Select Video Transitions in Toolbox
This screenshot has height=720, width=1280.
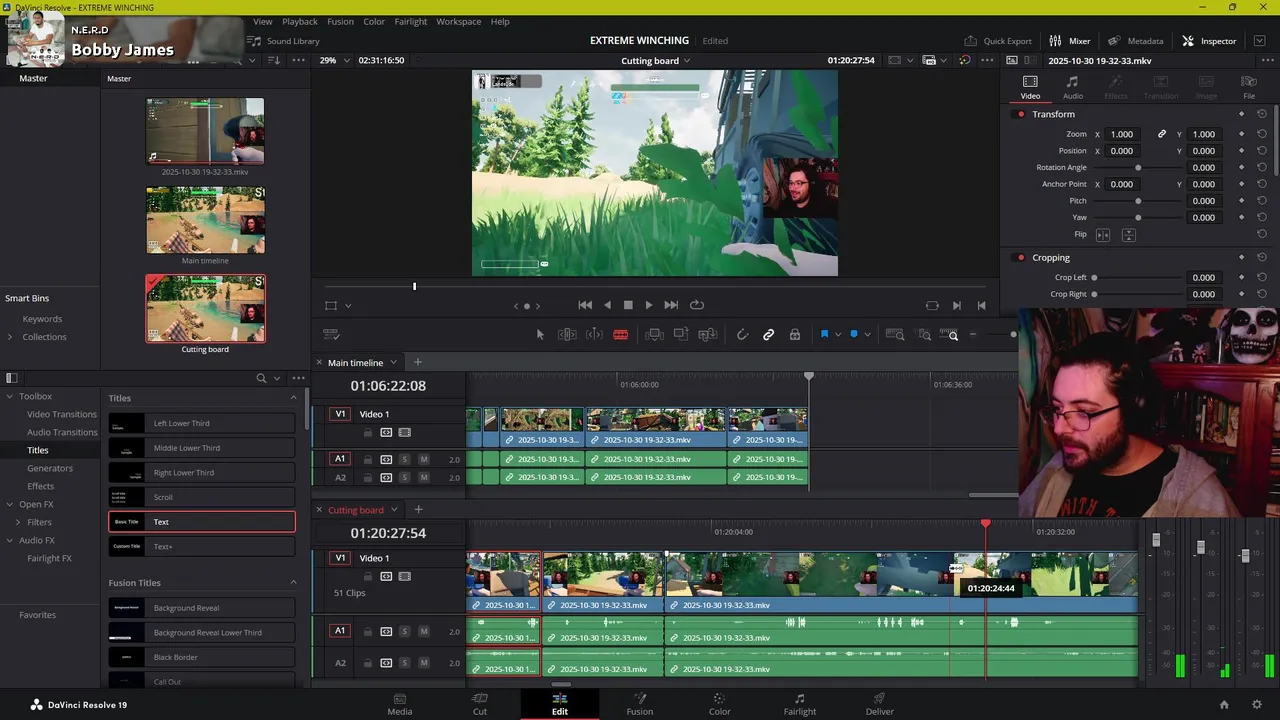click(x=62, y=414)
